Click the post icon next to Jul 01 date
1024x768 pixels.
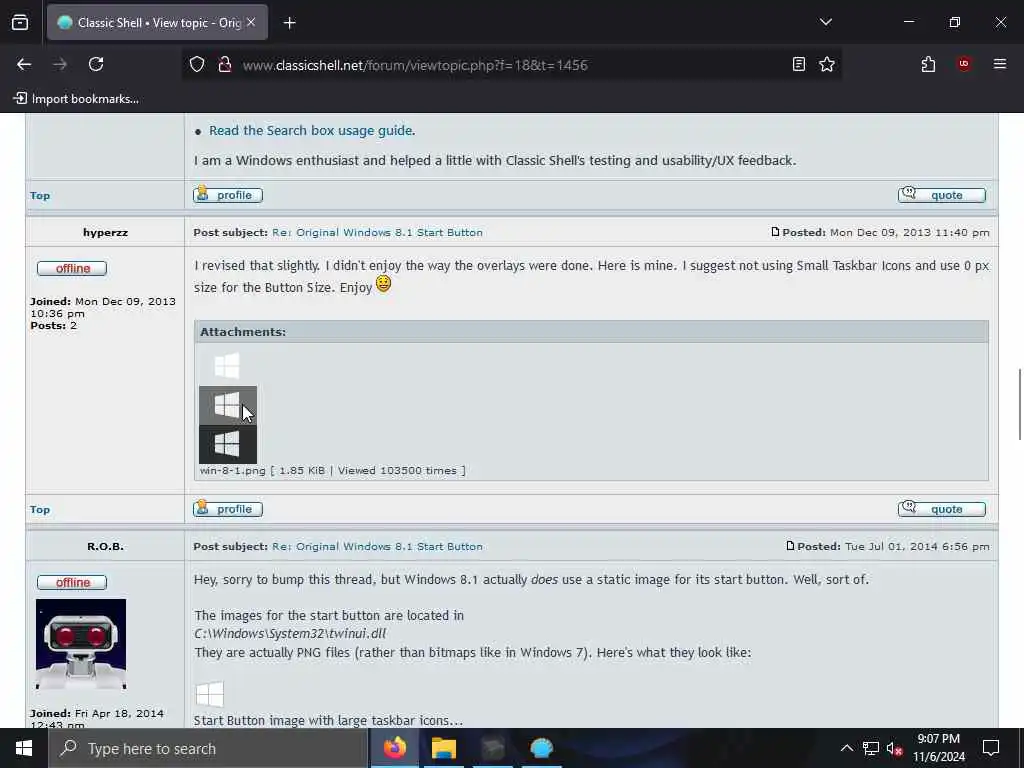coord(790,546)
